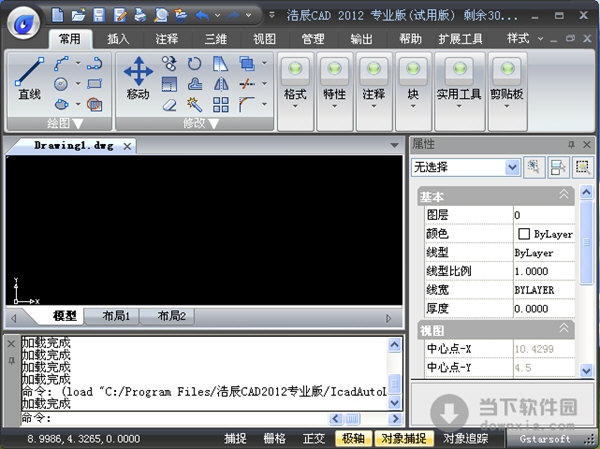This screenshot has height=449, width=600.
Task: Select the Erase tool
Action: [169, 104]
